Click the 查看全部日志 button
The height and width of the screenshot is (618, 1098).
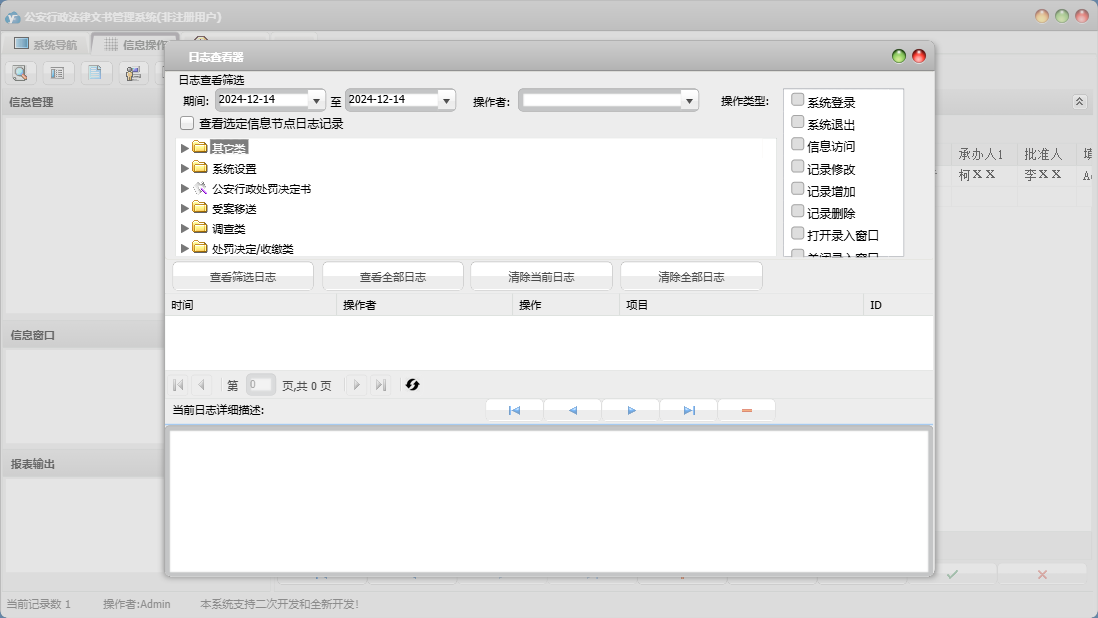393,276
